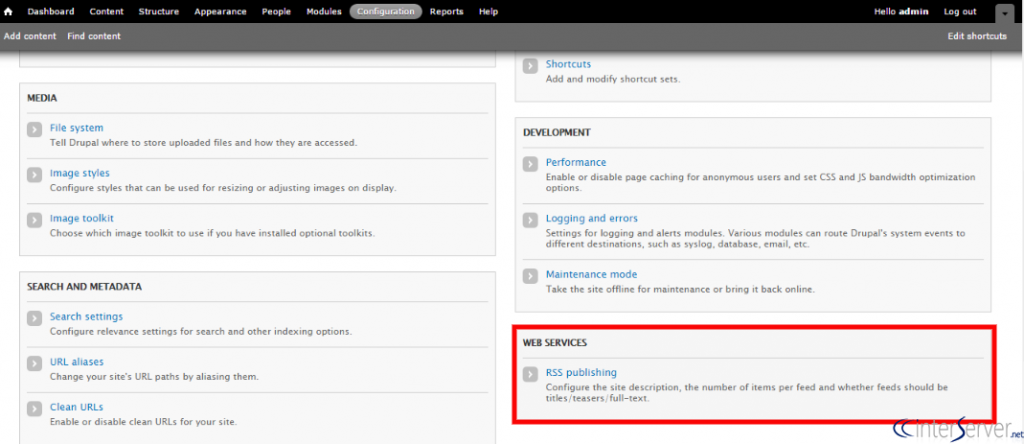Click arrow icon beside Image styles
The image size is (1024, 444).
35,175
